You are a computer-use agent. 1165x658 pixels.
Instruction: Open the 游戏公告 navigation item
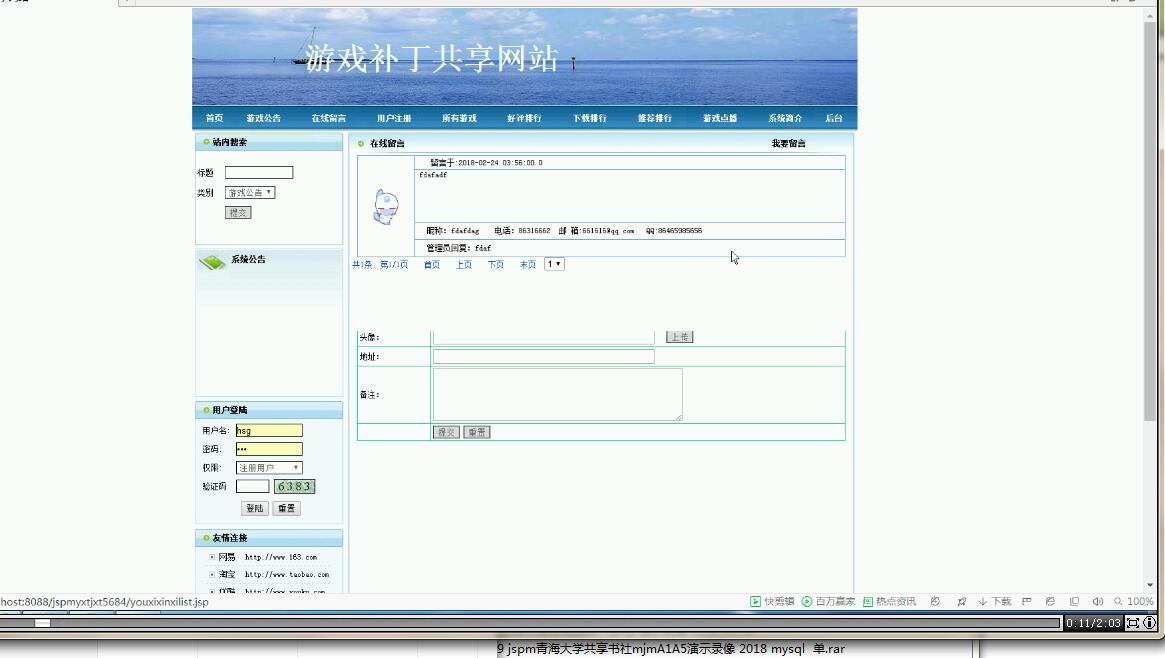tap(264, 118)
